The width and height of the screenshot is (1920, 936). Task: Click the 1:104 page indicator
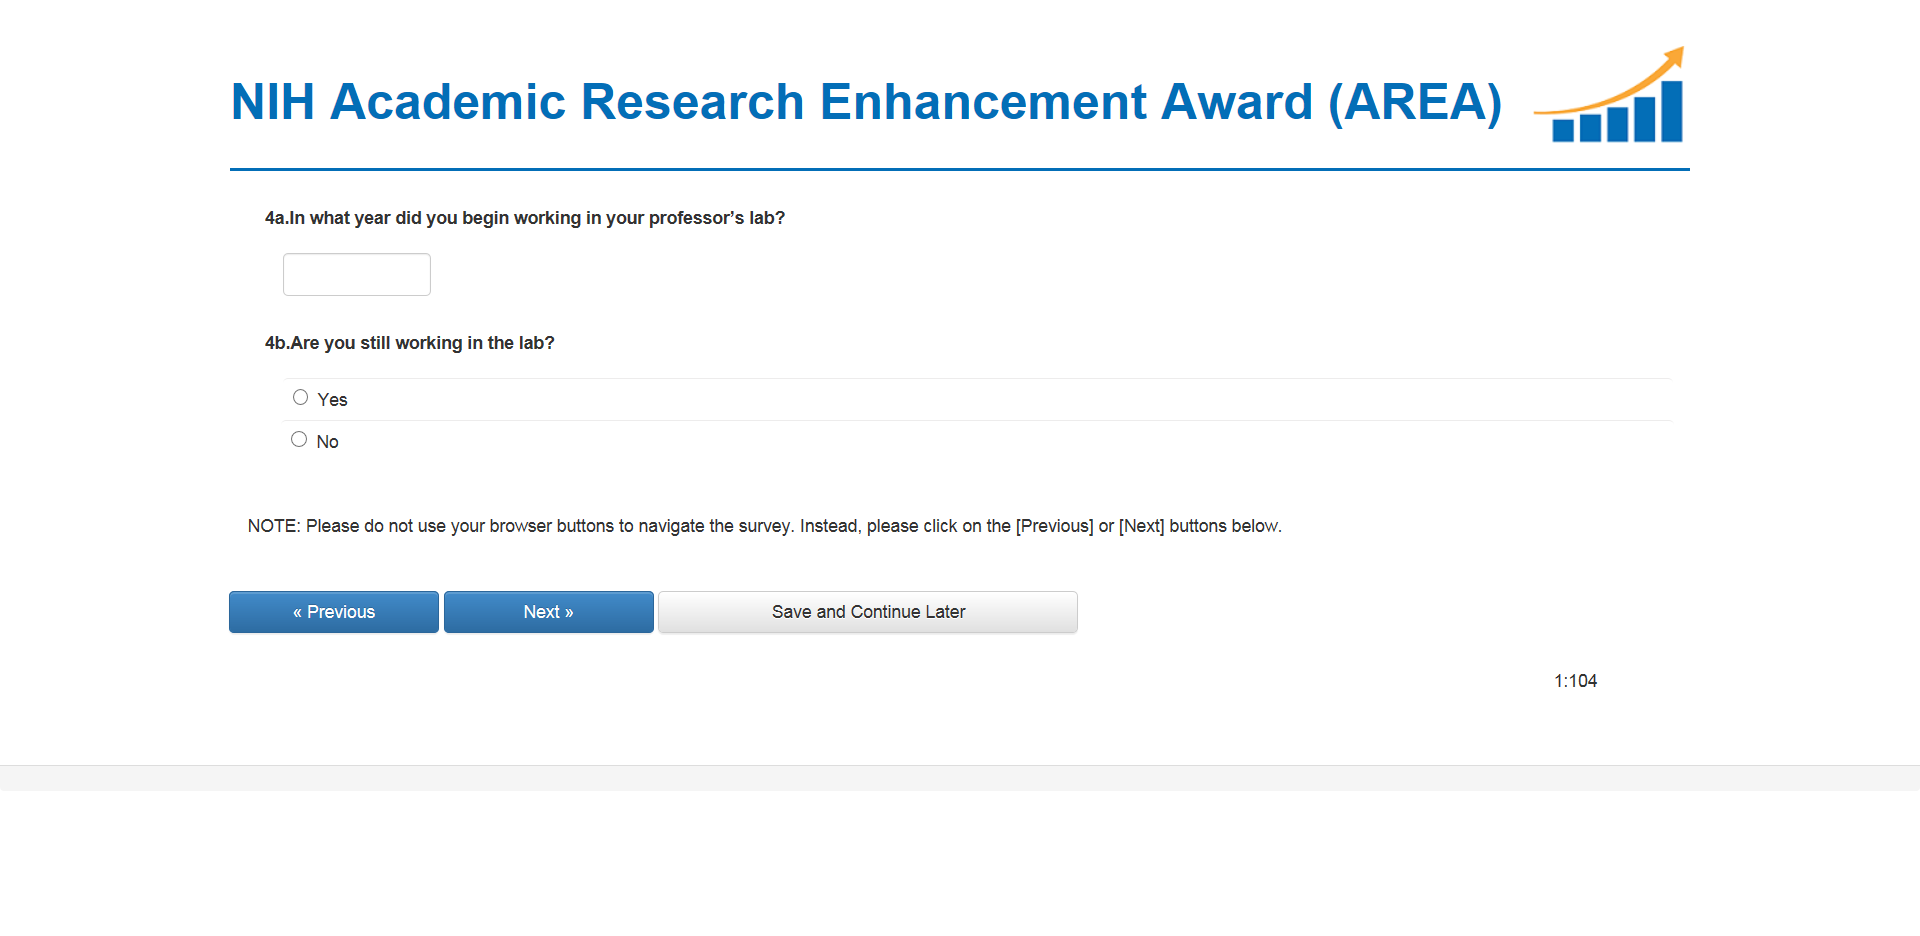tap(1575, 681)
